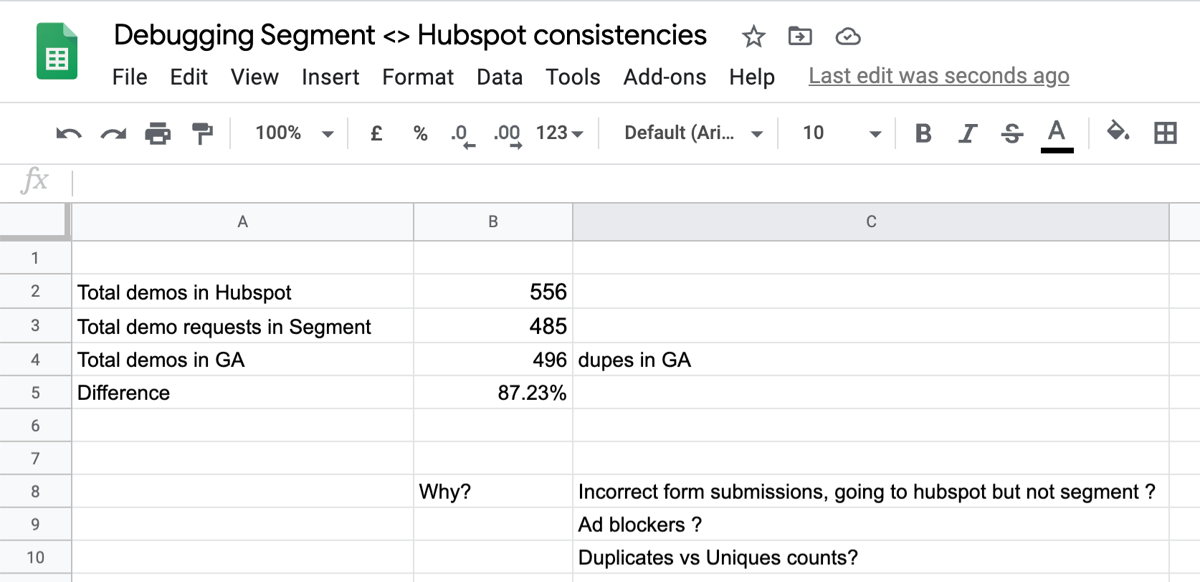Open the 'Last edit was seconds ago' link
This screenshot has width=1200, height=582.
click(939, 76)
